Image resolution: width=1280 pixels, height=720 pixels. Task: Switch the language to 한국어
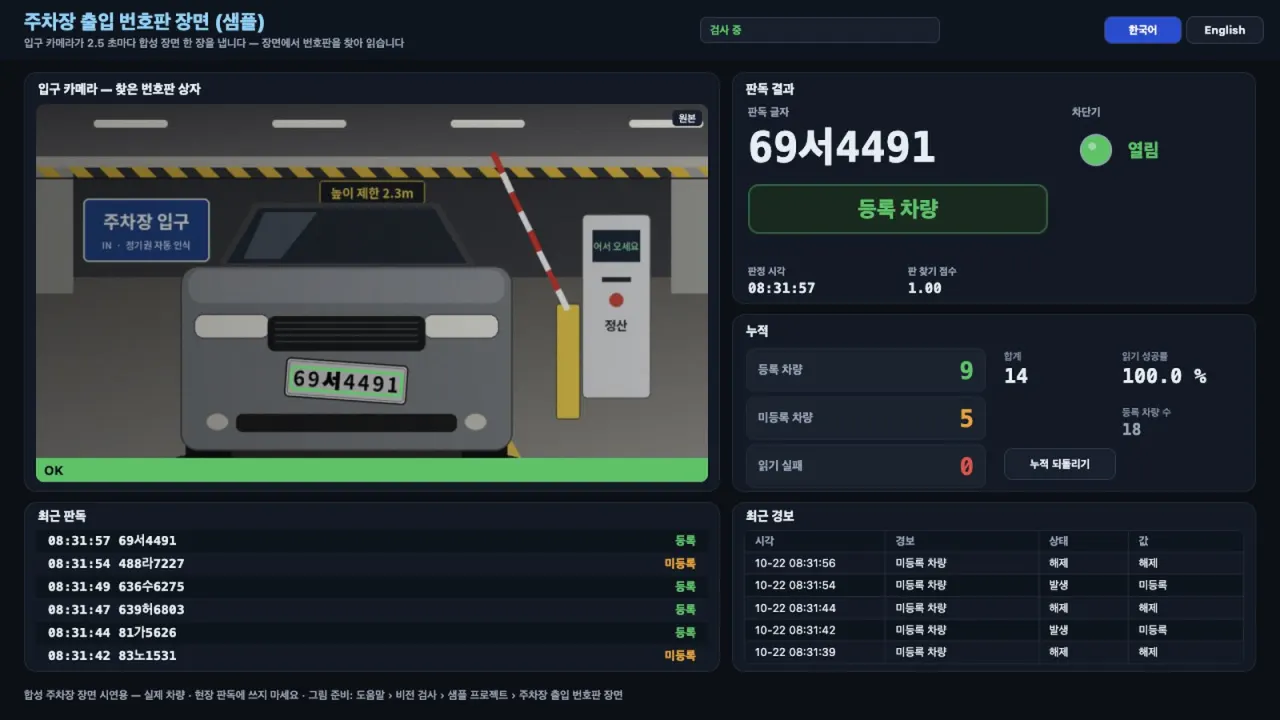1142,30
